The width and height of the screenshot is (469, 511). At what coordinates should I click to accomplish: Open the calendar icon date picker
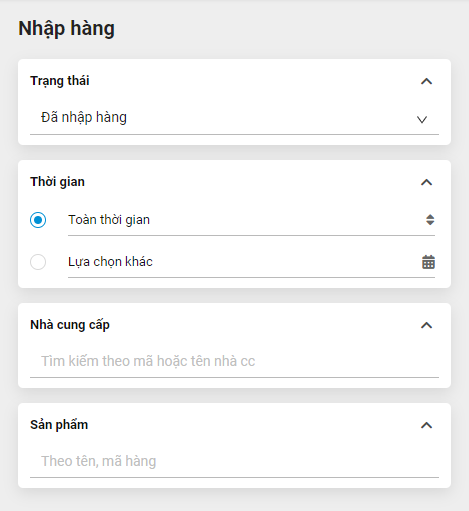(x=428, y=262)
